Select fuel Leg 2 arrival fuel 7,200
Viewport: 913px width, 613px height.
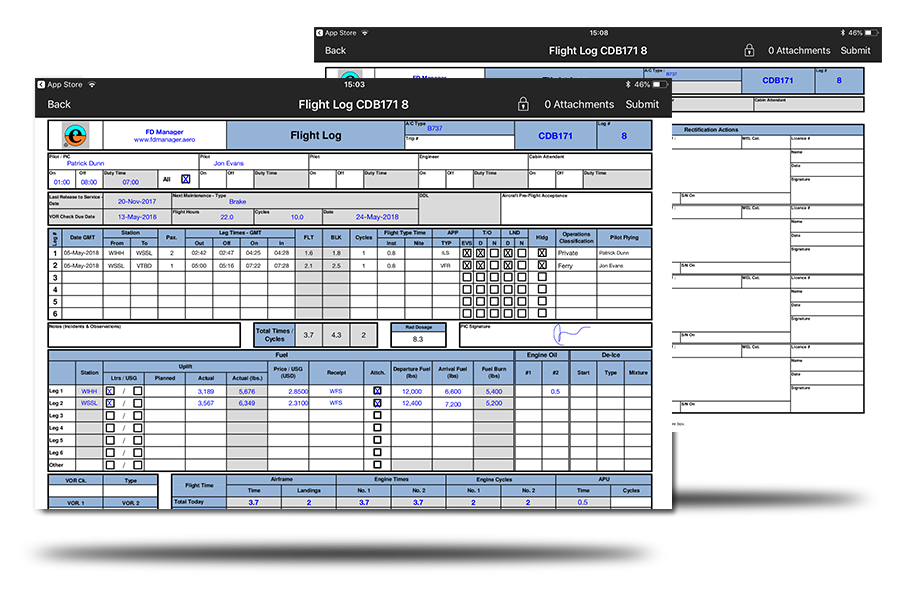pos(453,403)
